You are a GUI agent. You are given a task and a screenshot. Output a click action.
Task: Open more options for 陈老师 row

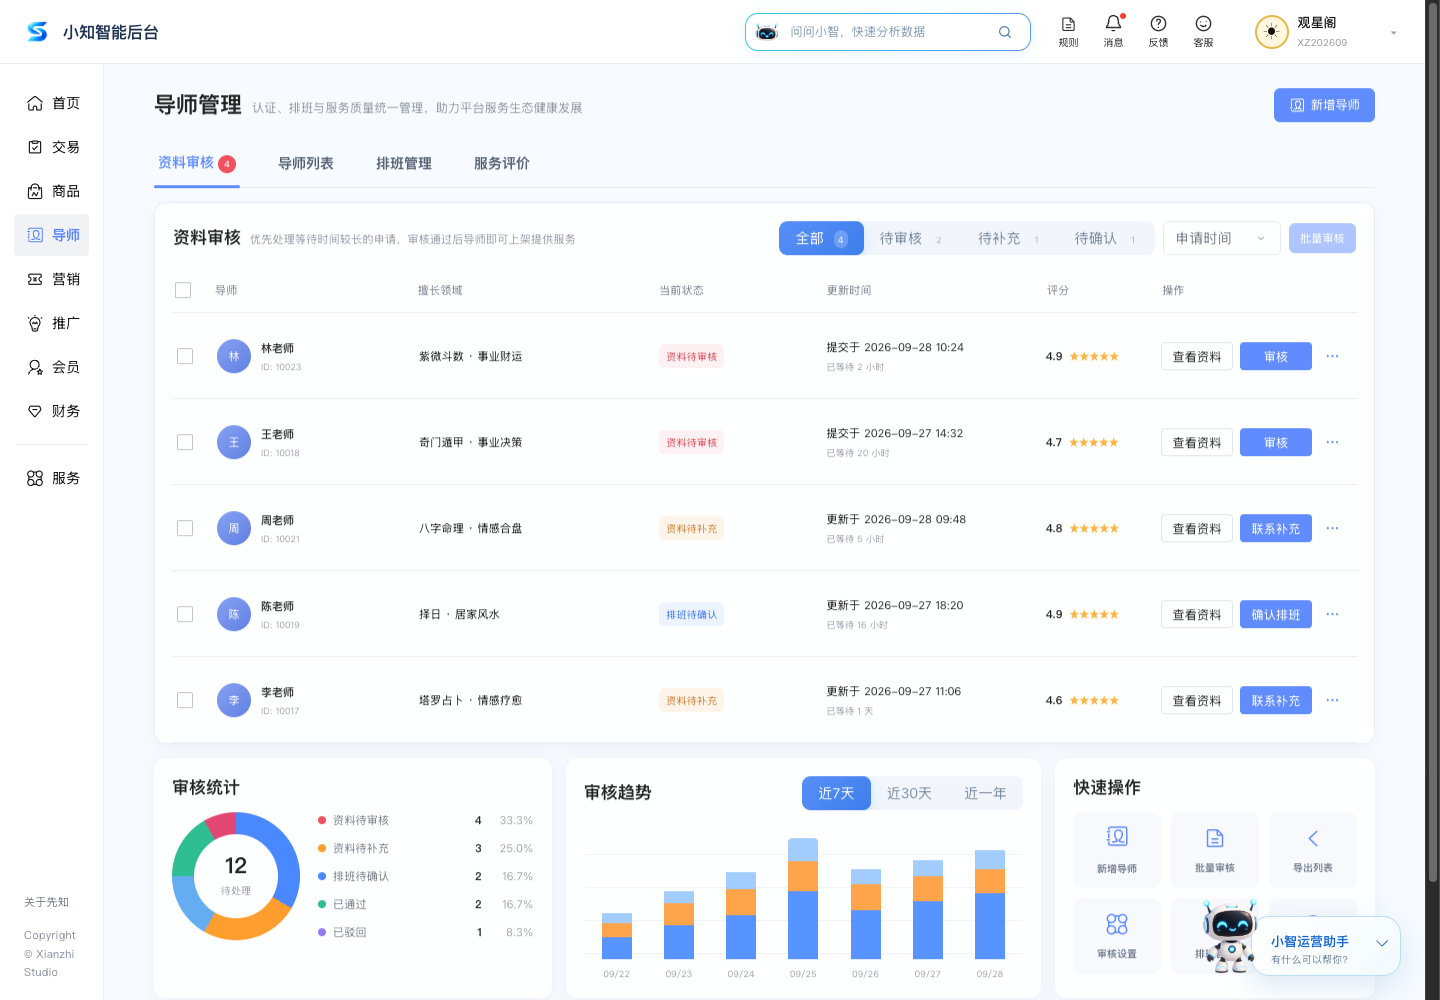pos(1332,614)
